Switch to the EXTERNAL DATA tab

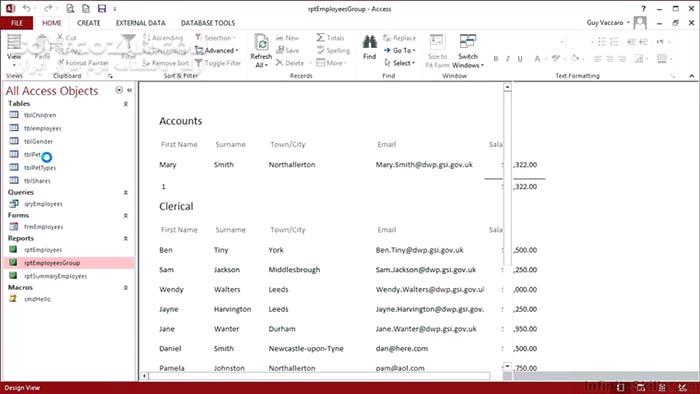[x=141, y=23]
